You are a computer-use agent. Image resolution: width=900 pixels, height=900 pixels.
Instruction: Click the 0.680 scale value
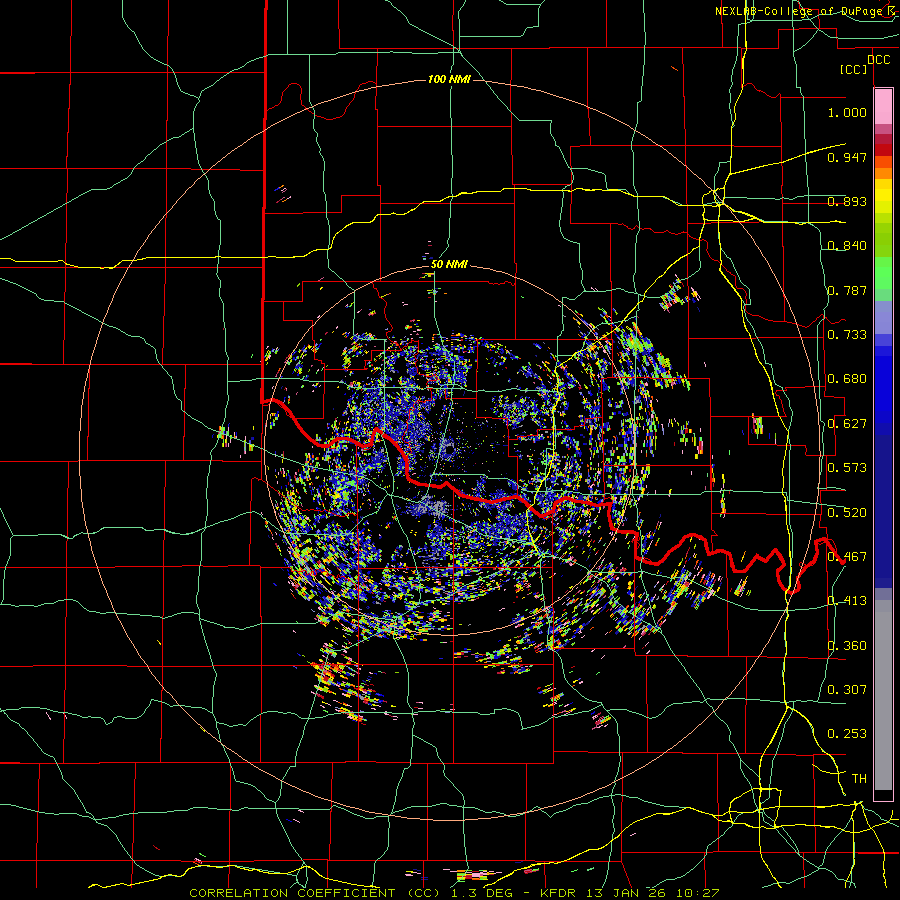point(847,379)
